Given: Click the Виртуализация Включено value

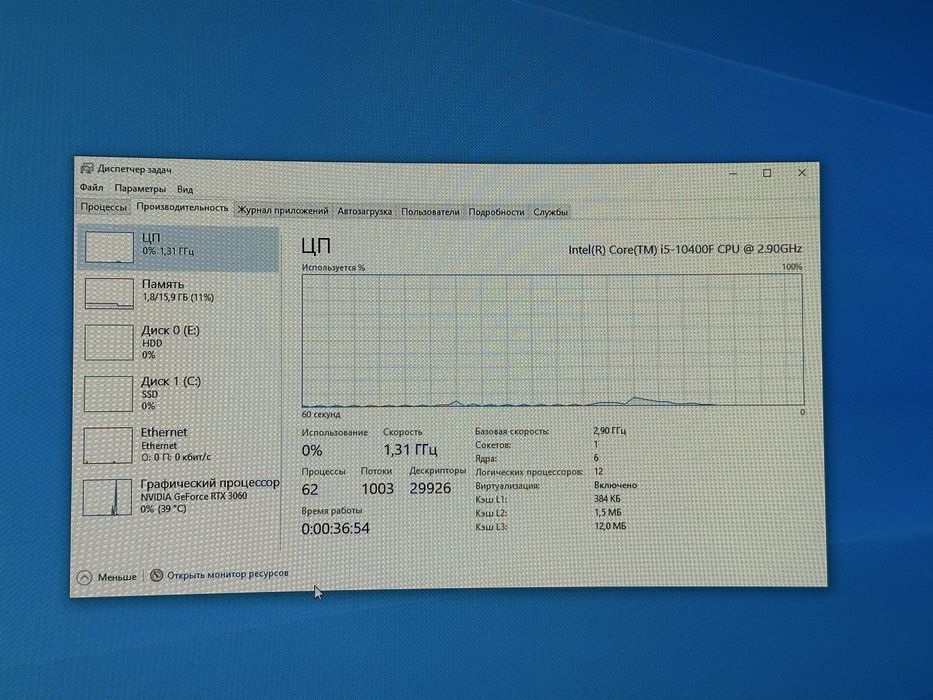Looking at the screenshot, I should [x=615, y=485].
